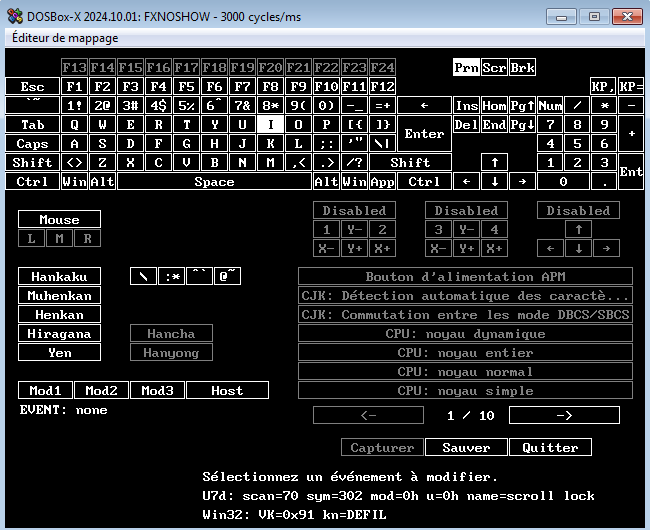Screen dimensions: 650x530
Task: Open the Éditeur de mappage menu
Action: [x=65, y=38]
